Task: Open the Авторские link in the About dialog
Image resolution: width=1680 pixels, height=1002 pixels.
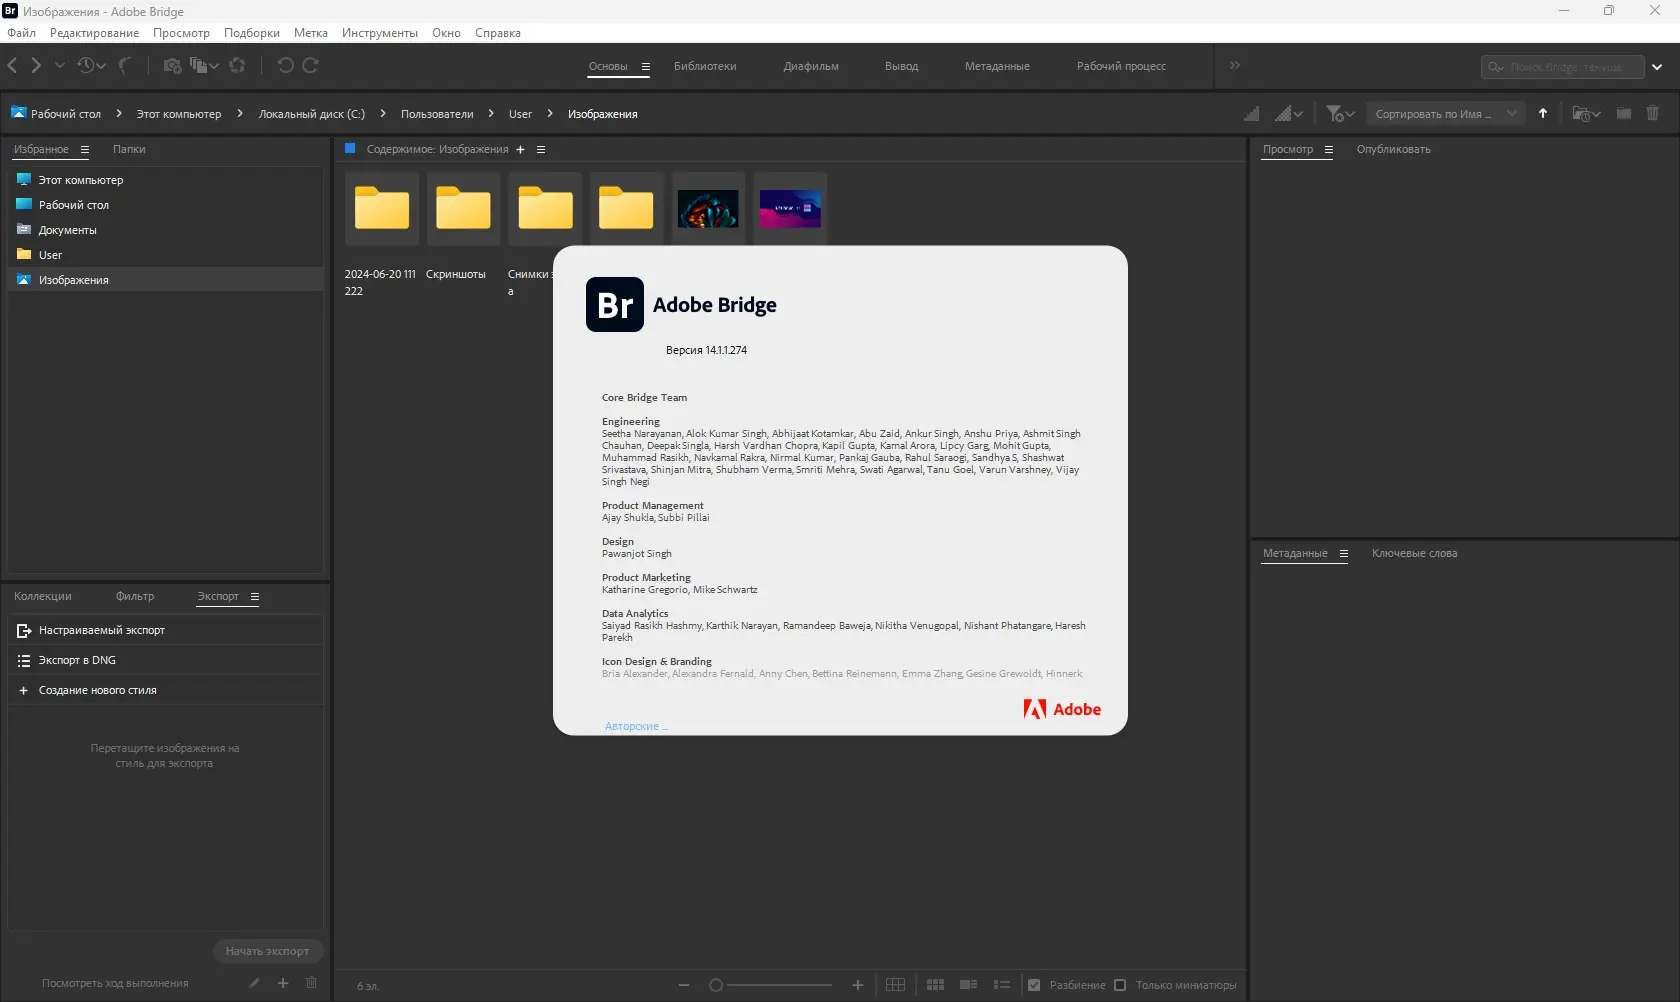Action: [x=636, y=726]
